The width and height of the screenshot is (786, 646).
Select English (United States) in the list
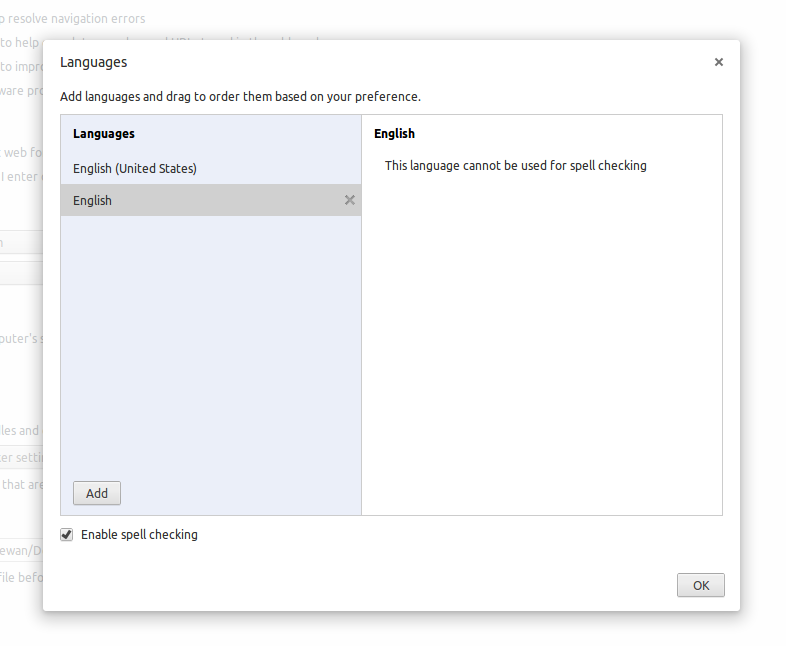point(135,168)
